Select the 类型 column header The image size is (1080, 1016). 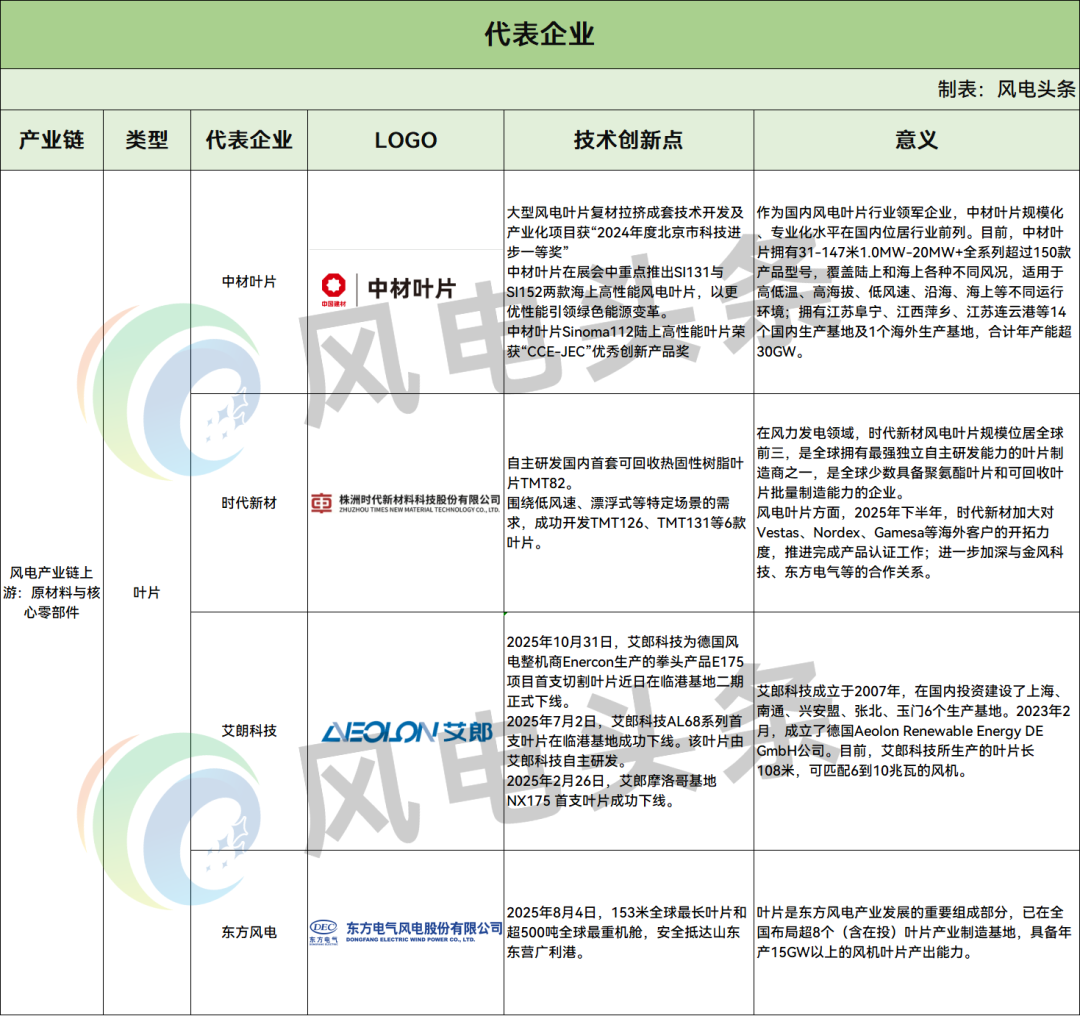[x=147, y=140]
